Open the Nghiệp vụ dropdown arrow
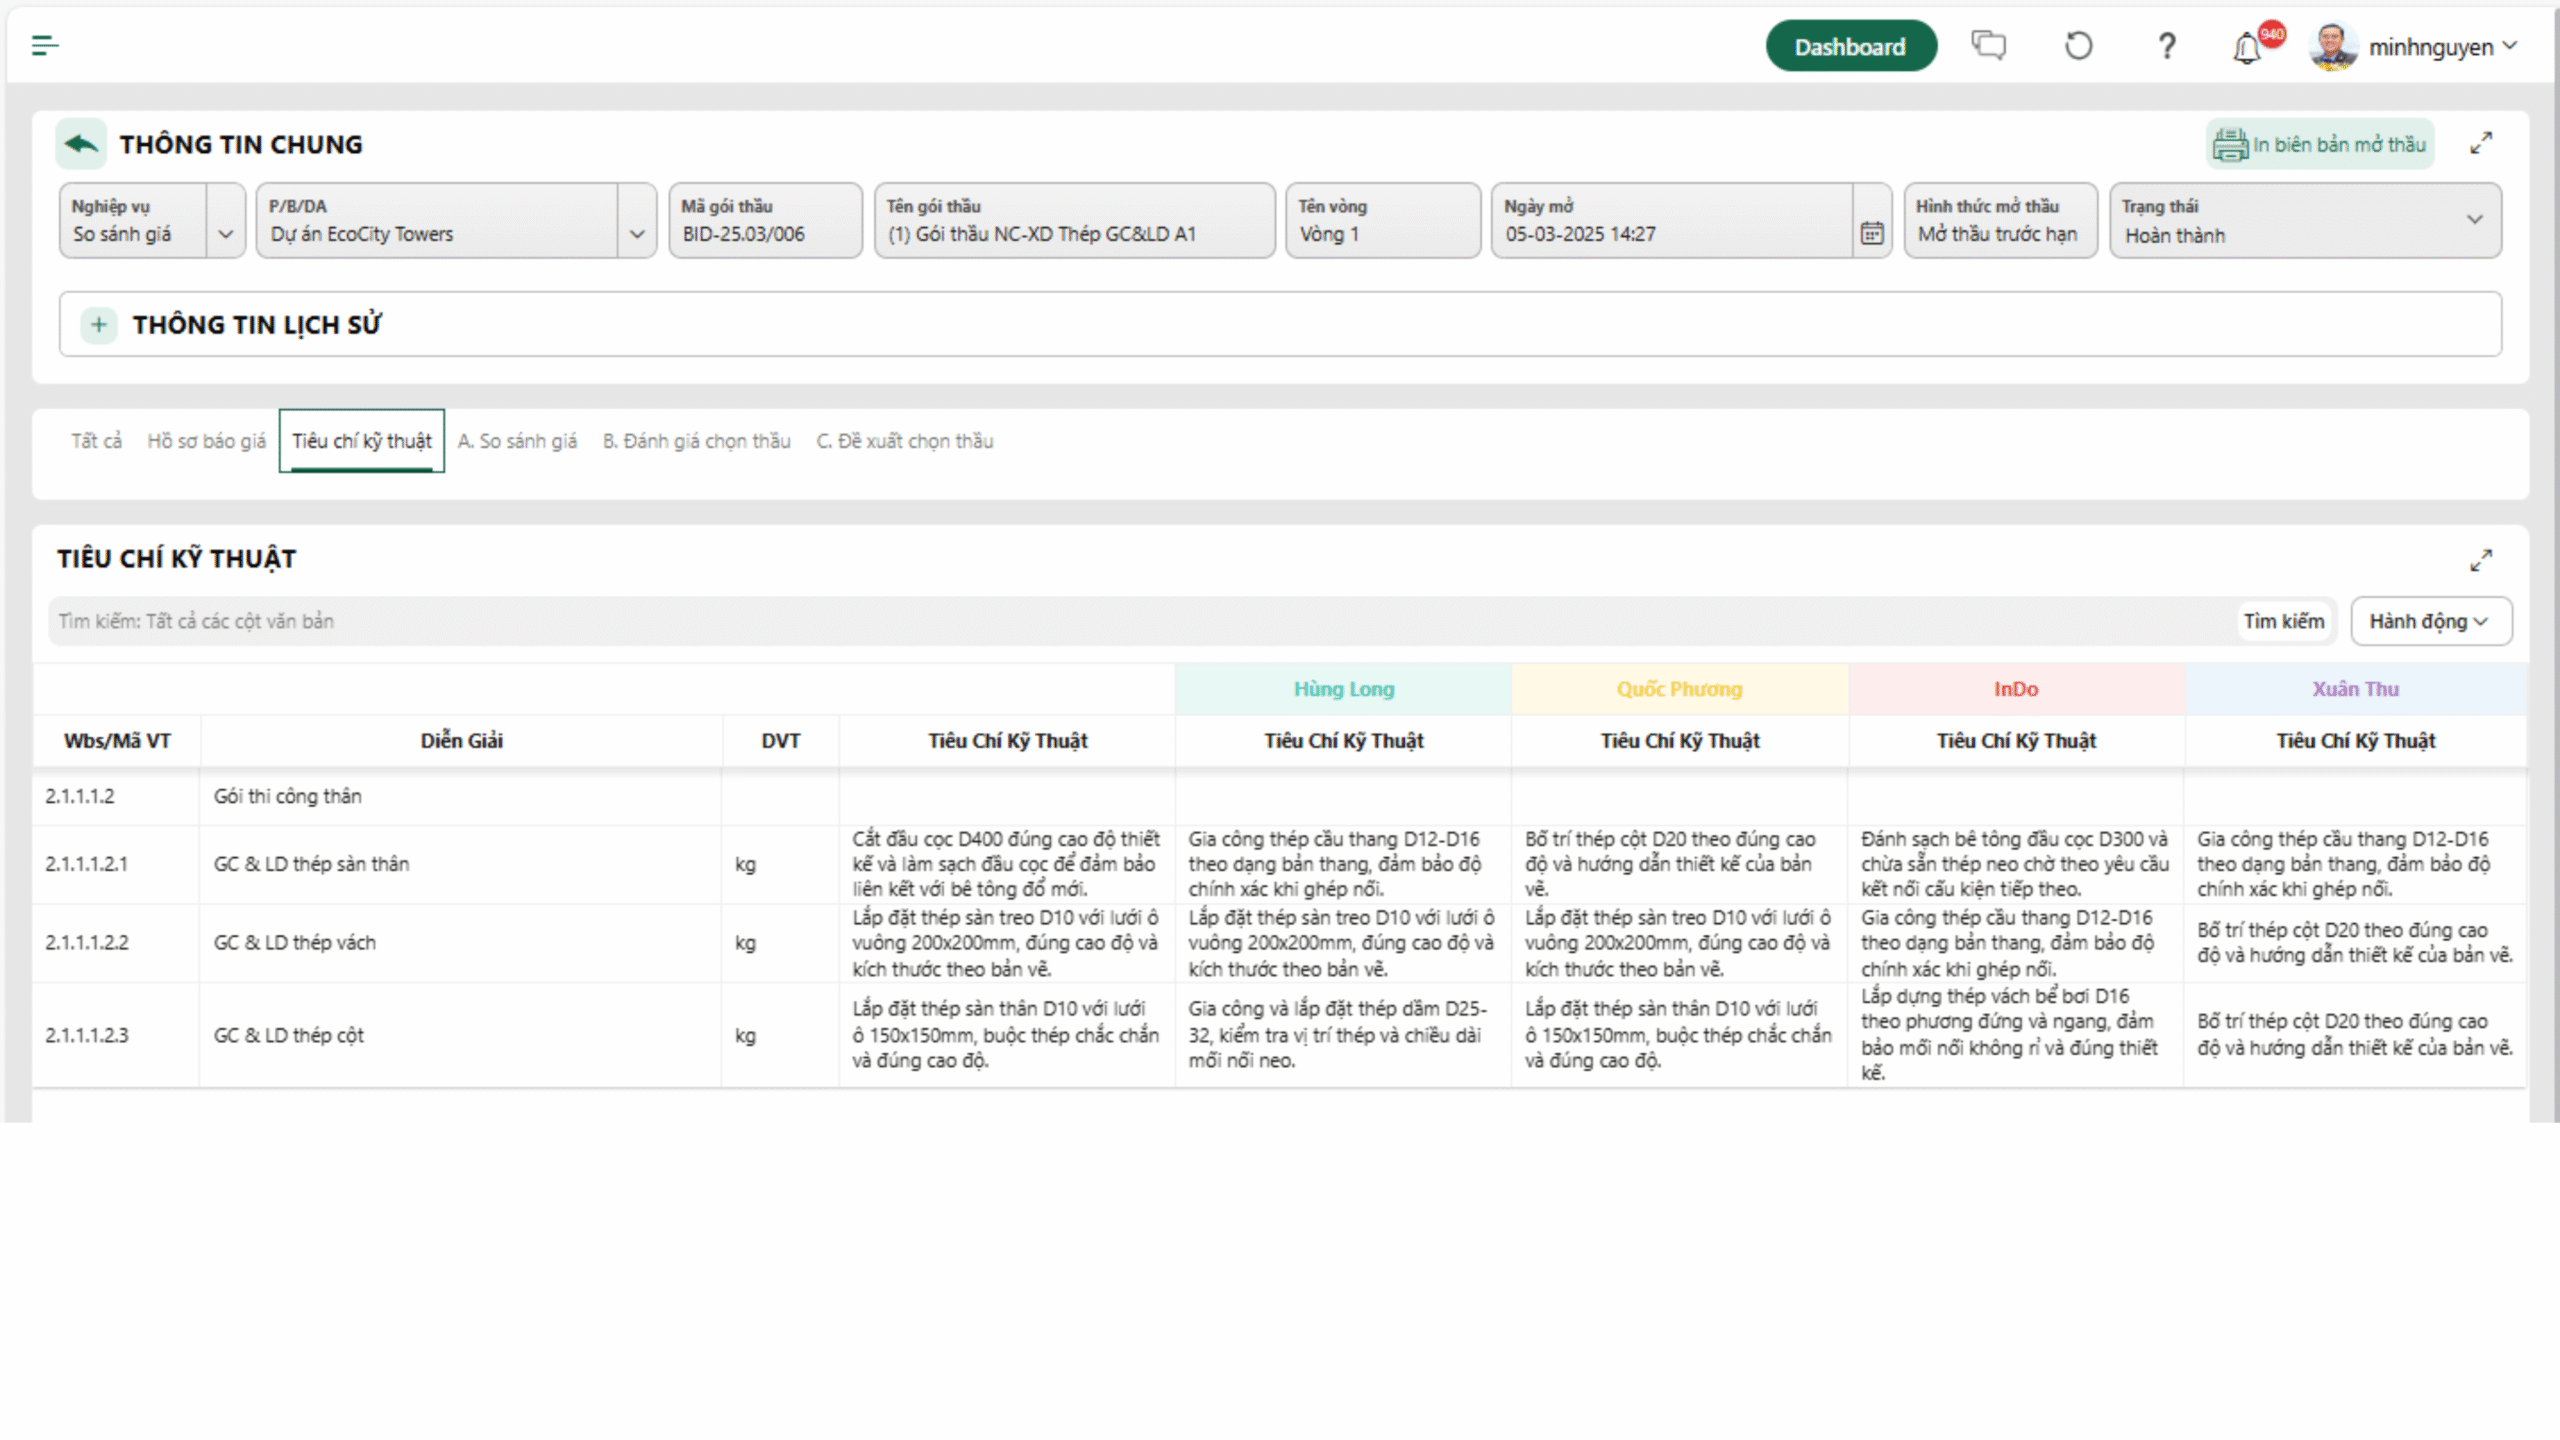Screen dimensions: 2560x1440 (226, 234)
